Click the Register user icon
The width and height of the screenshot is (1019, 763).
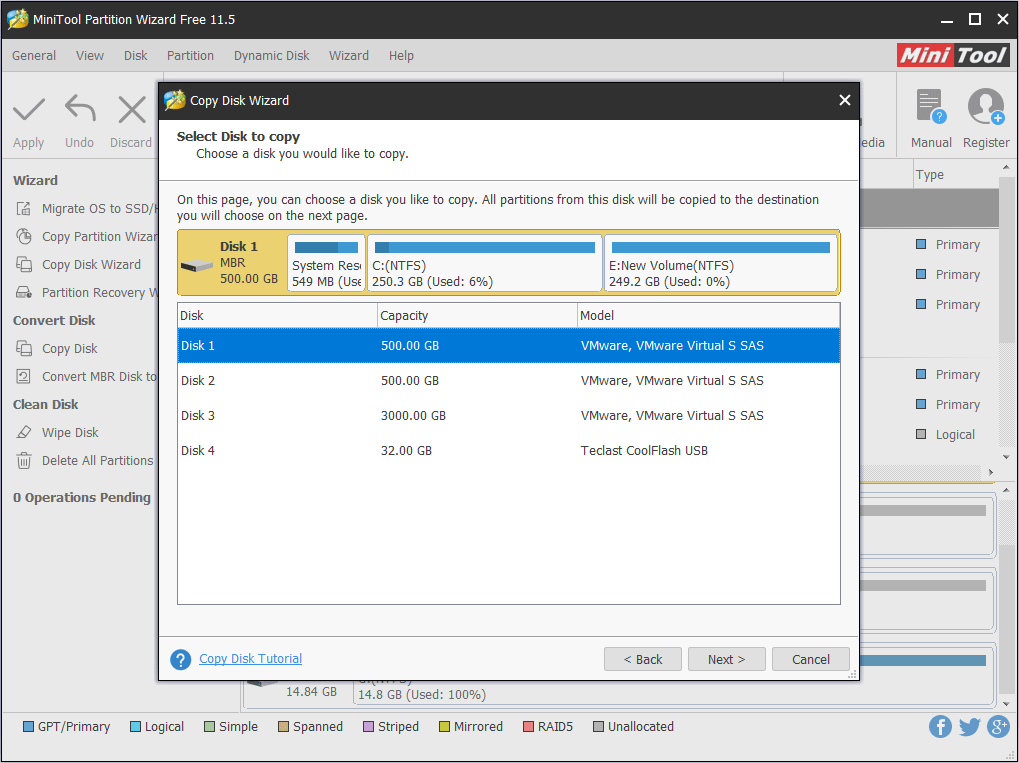[x=986, y=107]
